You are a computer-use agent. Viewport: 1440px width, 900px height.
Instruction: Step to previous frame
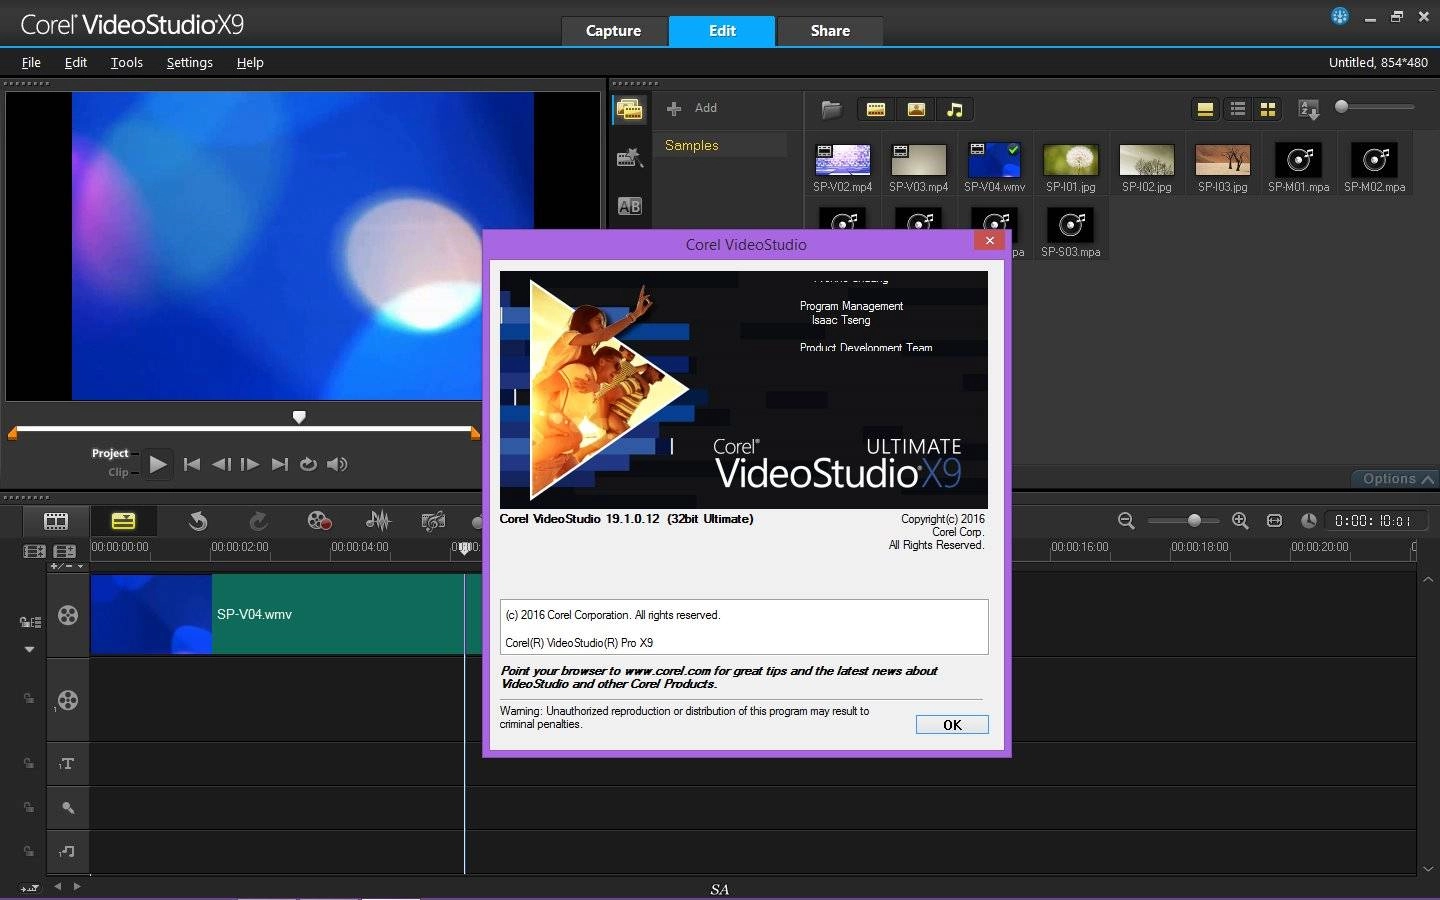tap(221, 464)
